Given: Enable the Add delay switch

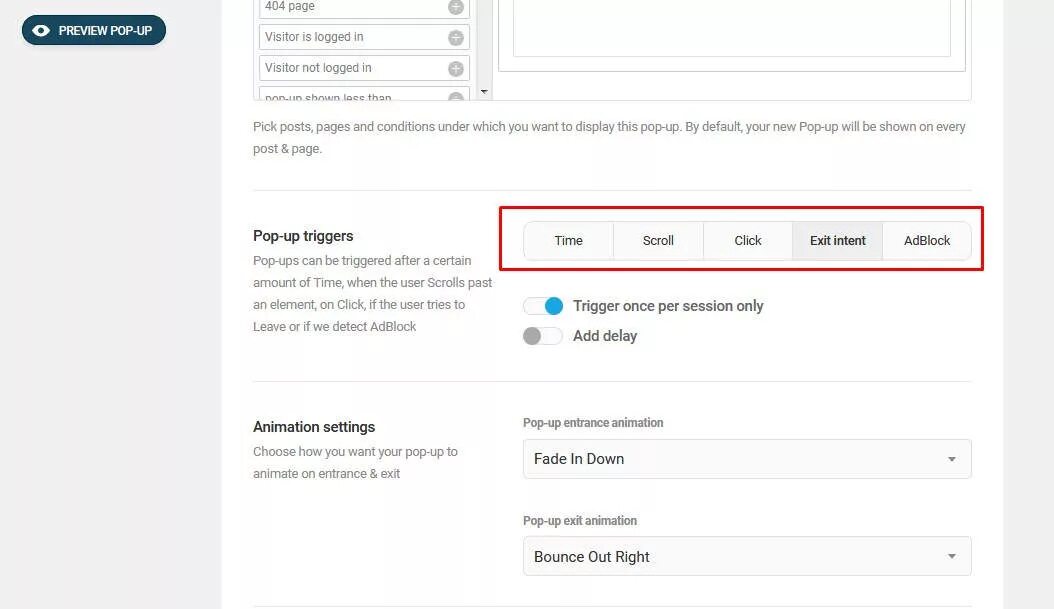Looking at the screenshot, I should point(542,336).
